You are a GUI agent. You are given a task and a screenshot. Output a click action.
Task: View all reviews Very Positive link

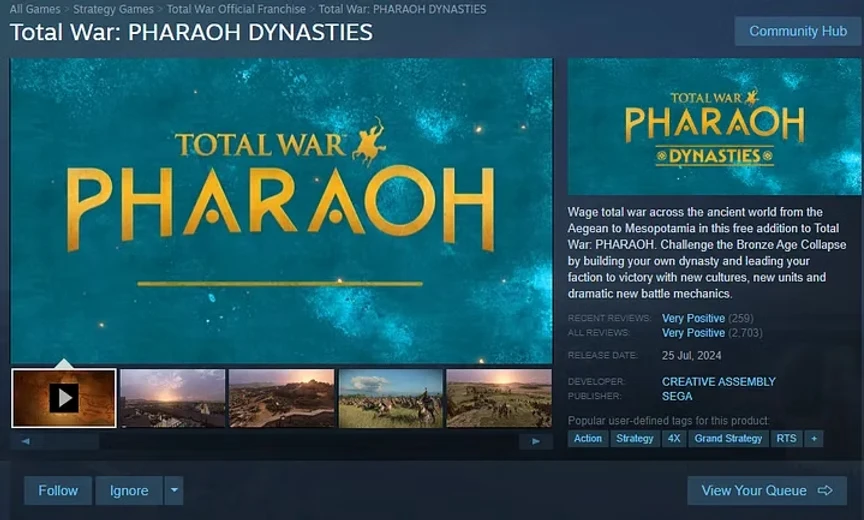tap(693, 333)
